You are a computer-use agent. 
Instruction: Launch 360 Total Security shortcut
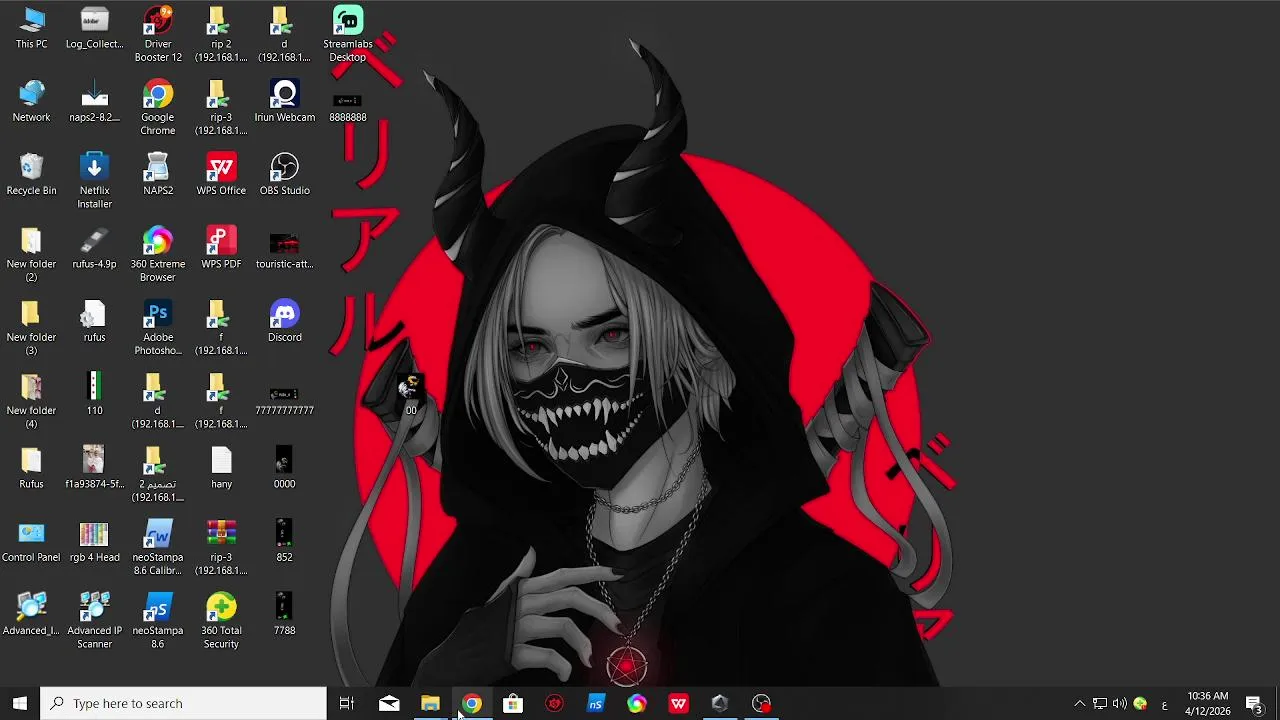[x=221, y=620]
